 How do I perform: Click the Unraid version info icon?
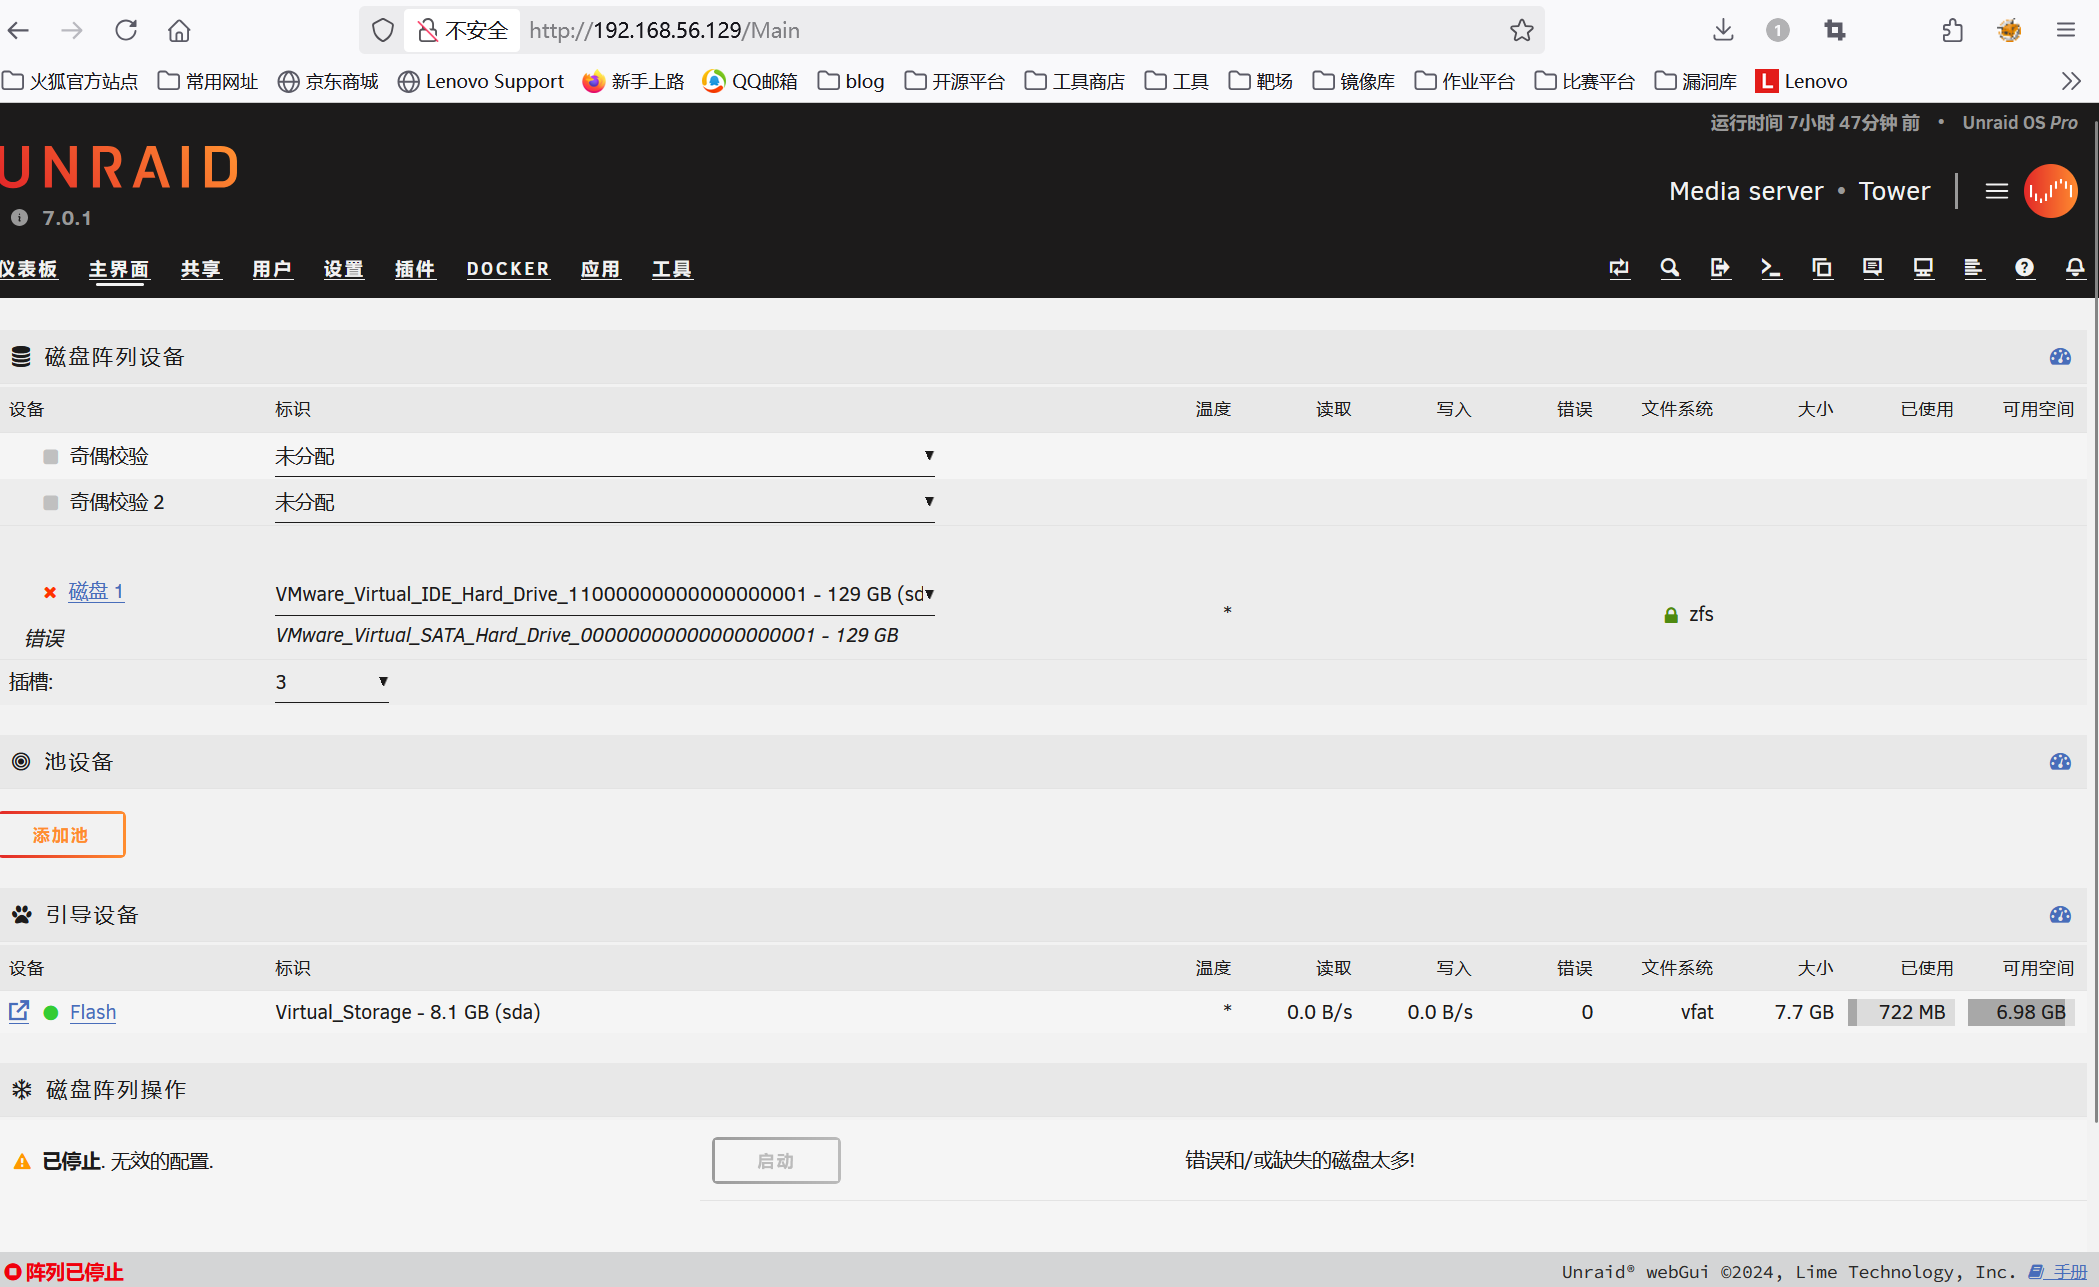click(x=19, y=218)
